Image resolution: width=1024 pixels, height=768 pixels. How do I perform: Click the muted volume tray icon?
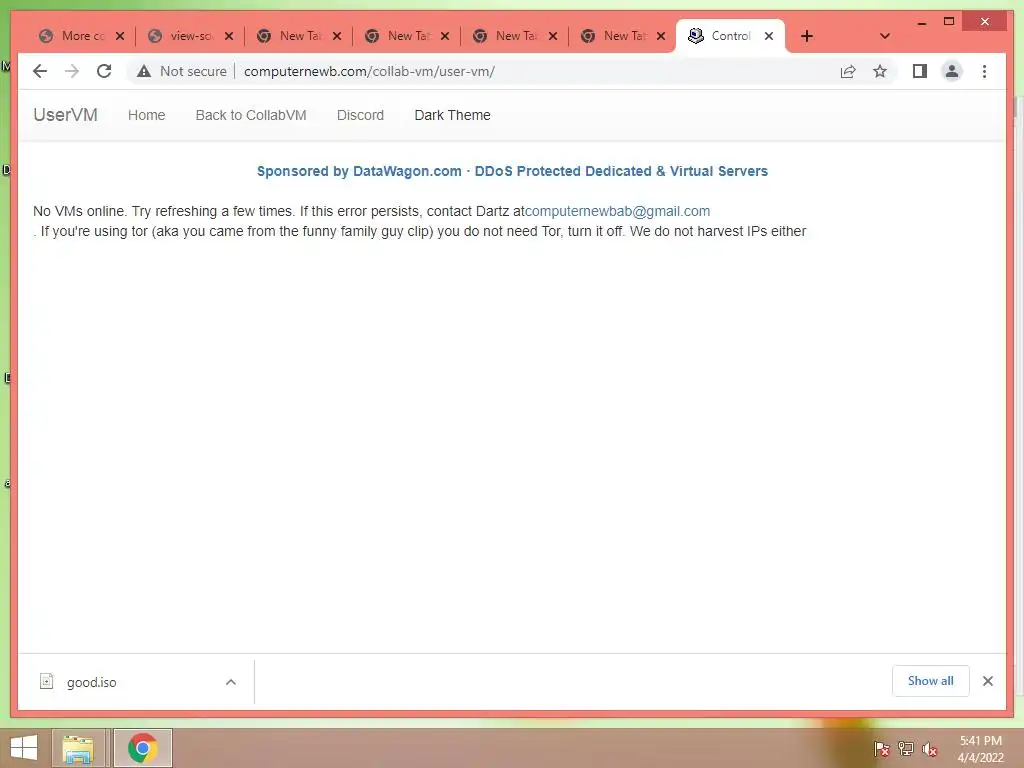tap(929, 748)
